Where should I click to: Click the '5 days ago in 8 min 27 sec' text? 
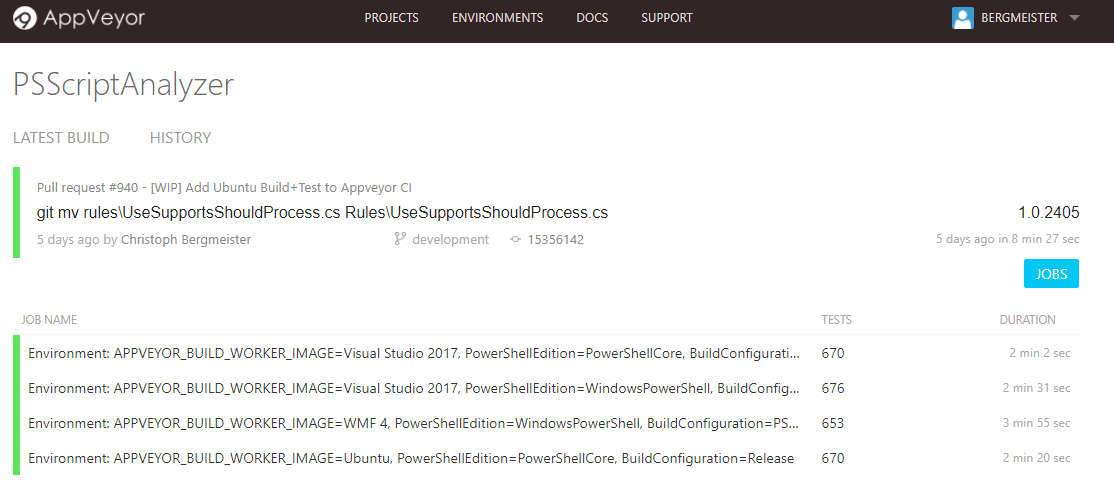(x=1008, y=239)
